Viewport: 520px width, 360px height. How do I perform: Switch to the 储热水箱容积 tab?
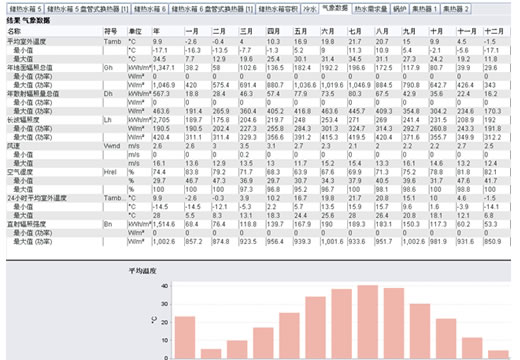pos(278,9)
